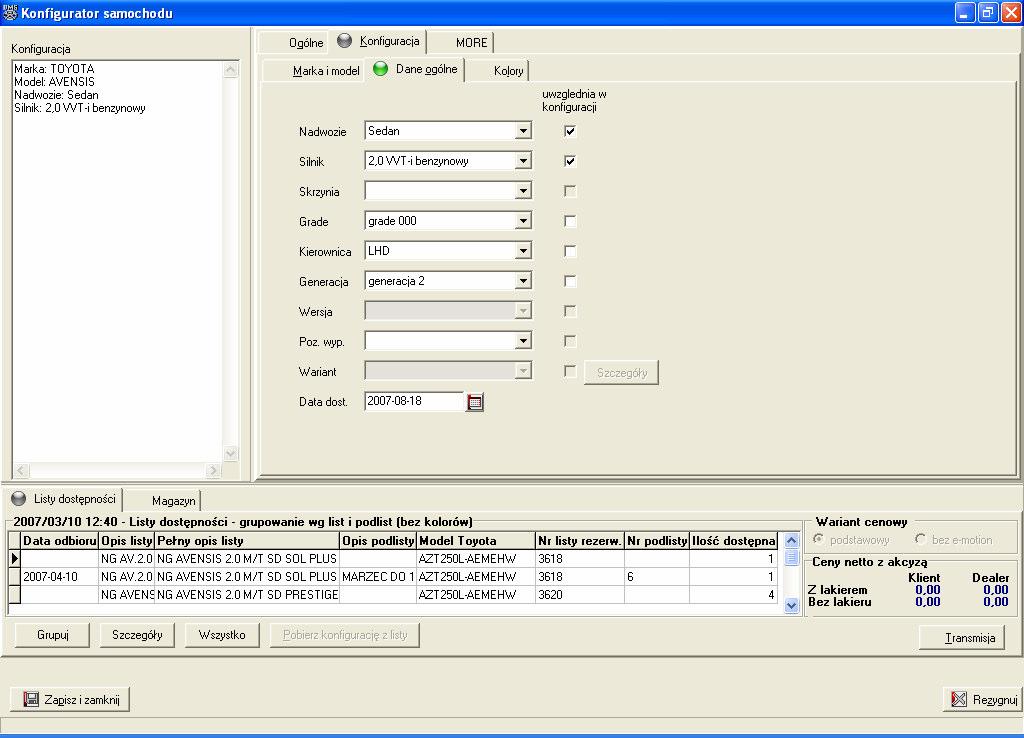Toggle Silnik include-in-configuration checkbox
The width and height of the screenshot is (1024, 738).
[570, 161]
